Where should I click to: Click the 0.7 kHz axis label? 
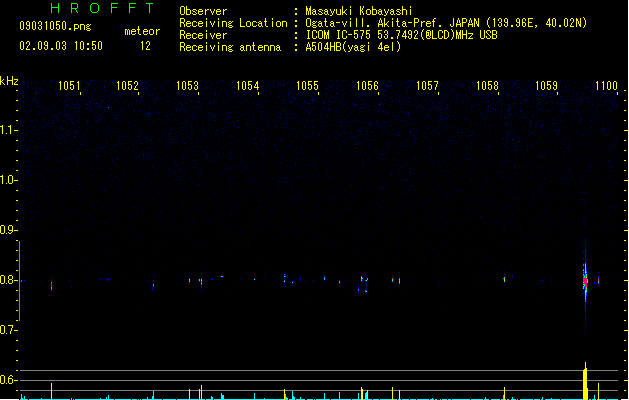point(8,330)
